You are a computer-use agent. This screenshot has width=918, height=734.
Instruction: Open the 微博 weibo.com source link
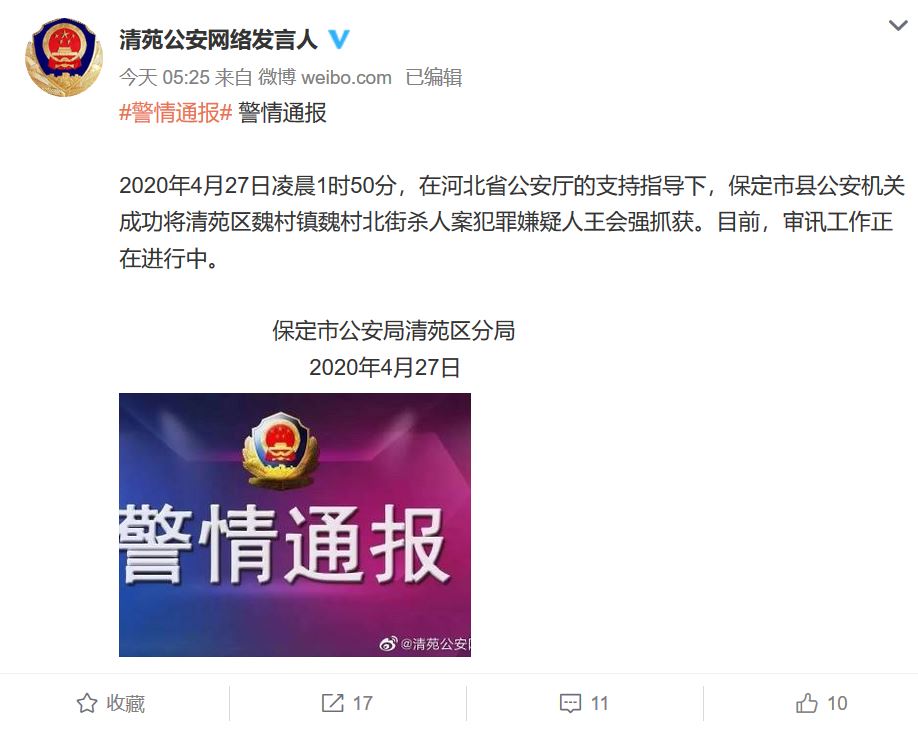pyautogui.click(x=325, y=77)
